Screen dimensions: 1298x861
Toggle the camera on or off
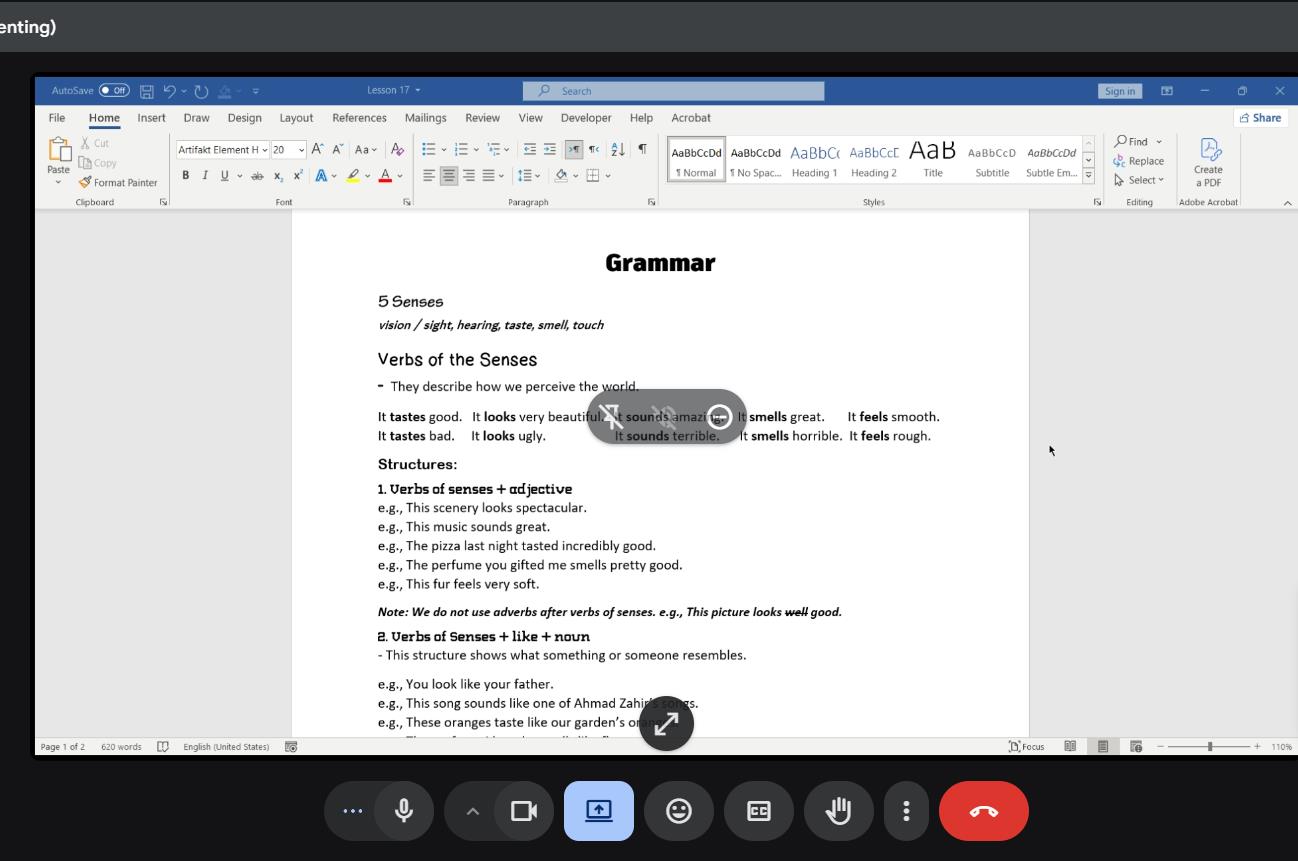coord(524,811)
